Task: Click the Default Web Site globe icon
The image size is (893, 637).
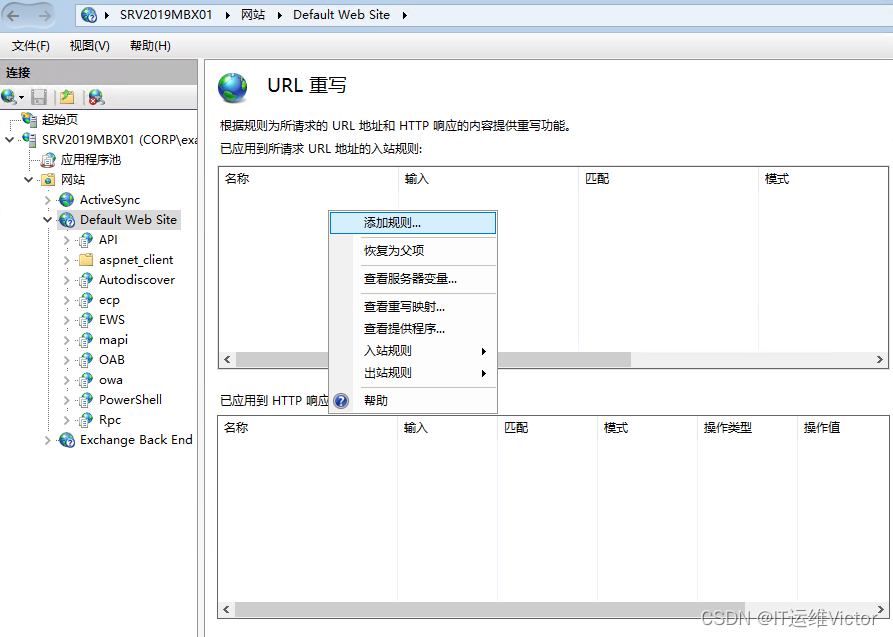Action: tap(67, 220)
